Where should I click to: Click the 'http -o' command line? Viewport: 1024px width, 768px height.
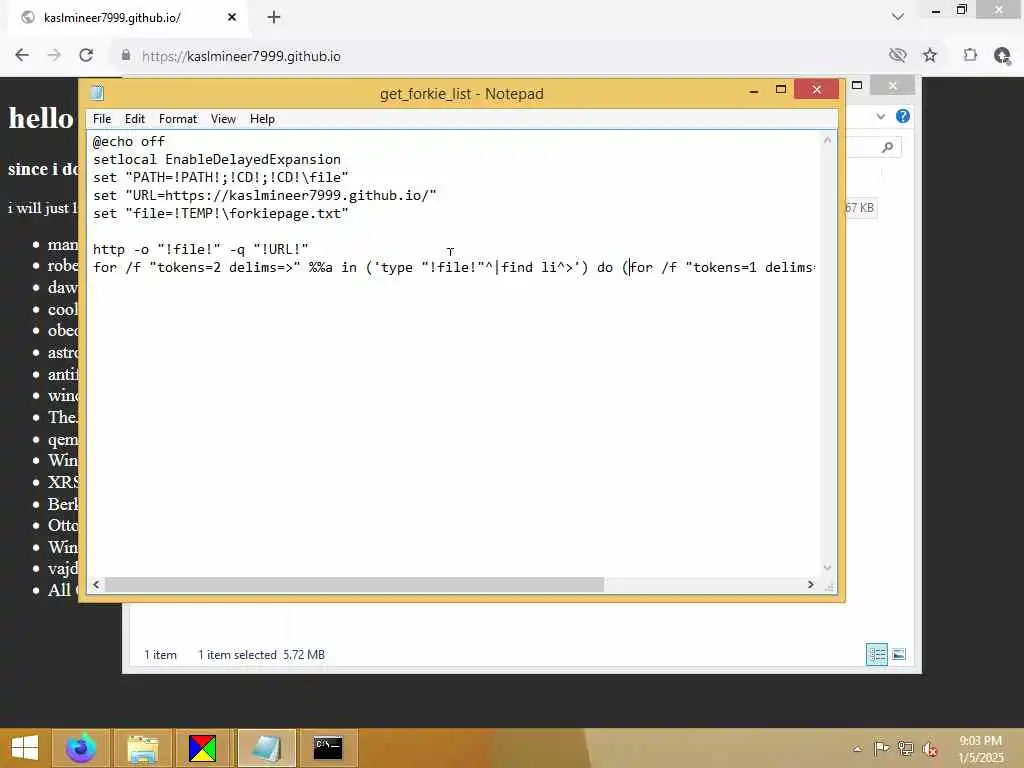click(x=200, y=249)
